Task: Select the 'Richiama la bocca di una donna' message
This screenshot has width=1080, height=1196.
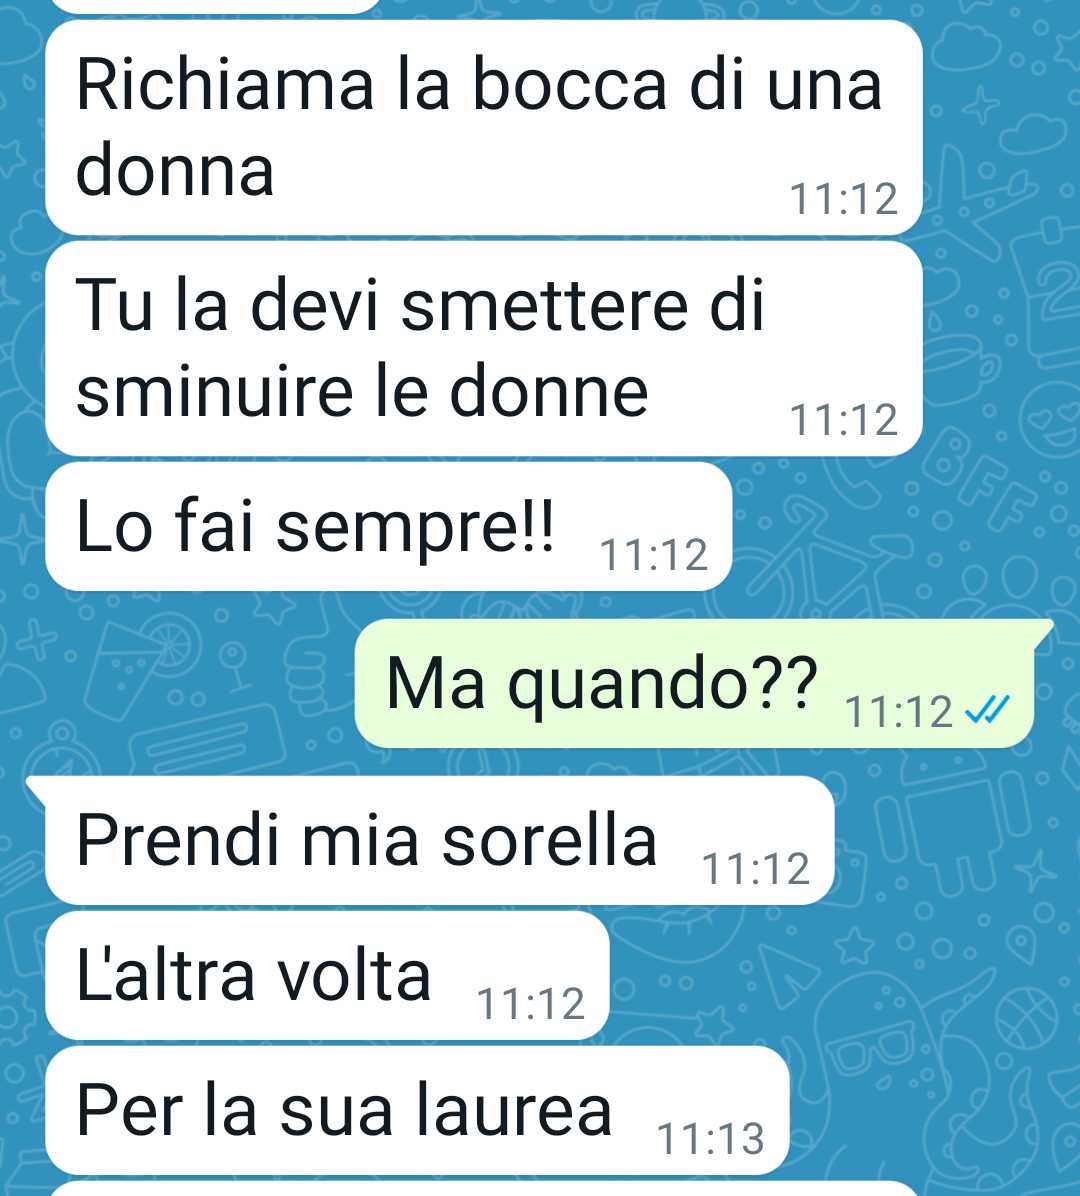Action: (x=484, y=127)
